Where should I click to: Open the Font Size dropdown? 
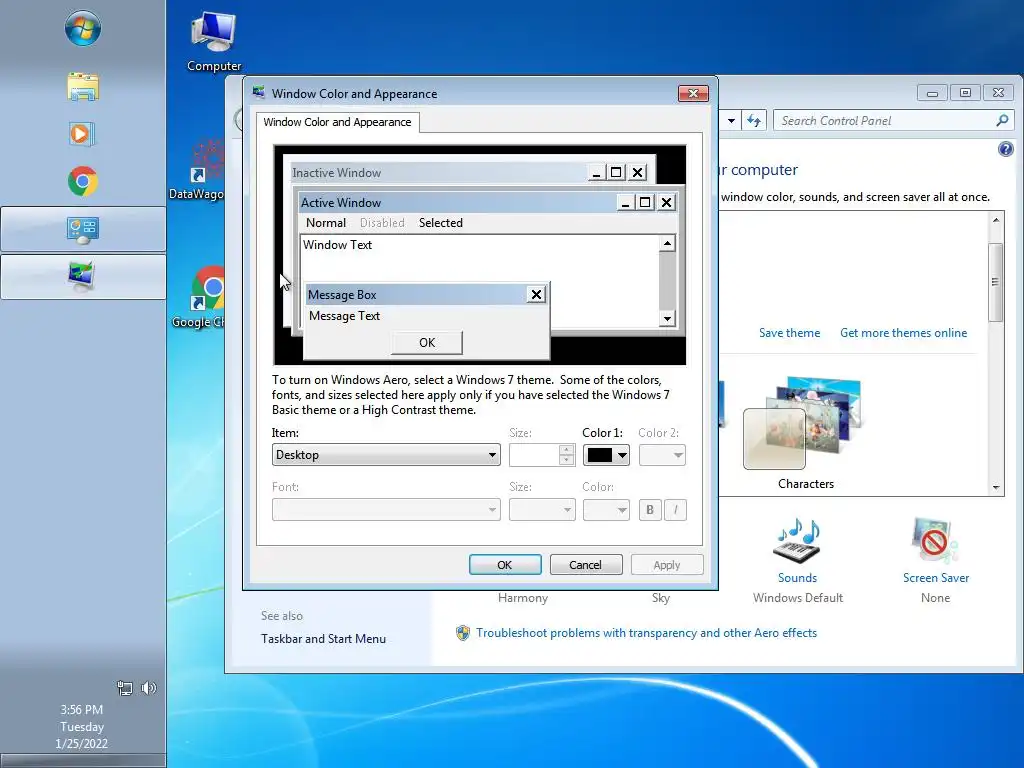point(542,509)
